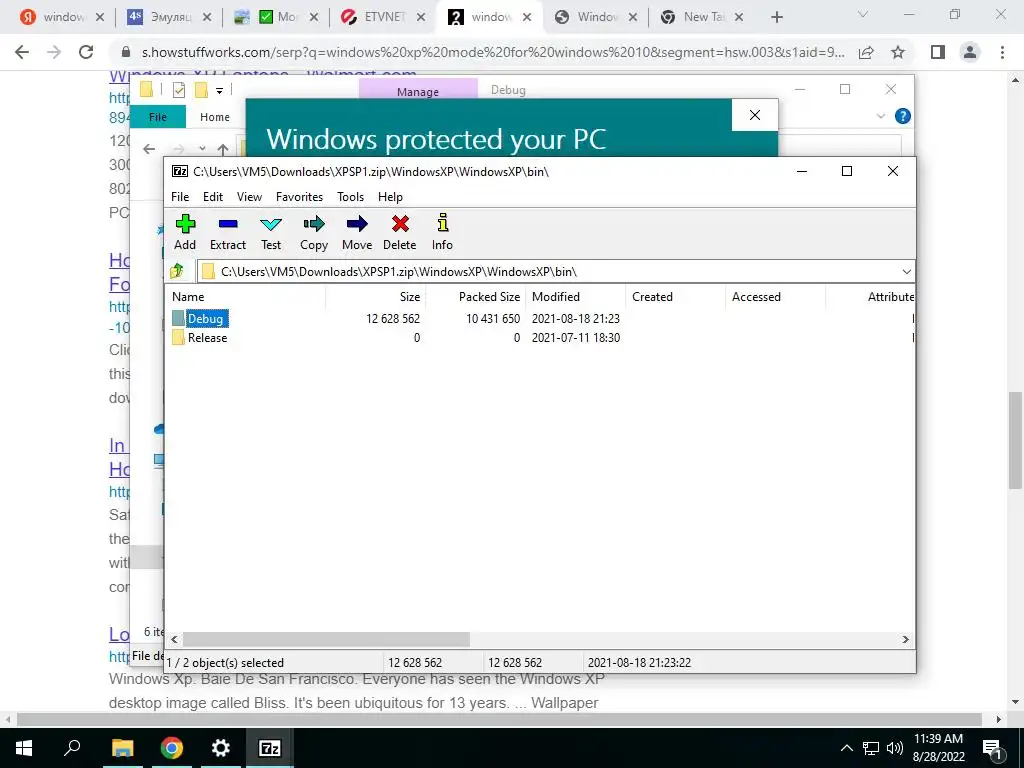Open the 7-Zip File menu
The image size is (1024, 768).
[180, 197]
